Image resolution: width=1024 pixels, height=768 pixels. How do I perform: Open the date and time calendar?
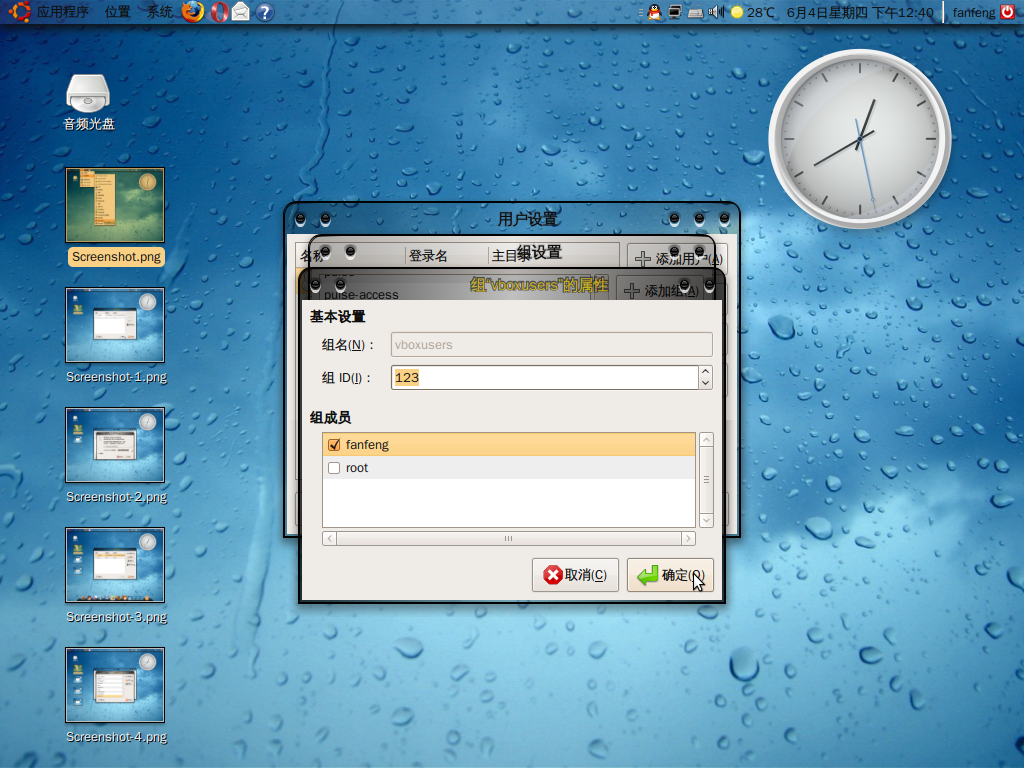[859, 12]
